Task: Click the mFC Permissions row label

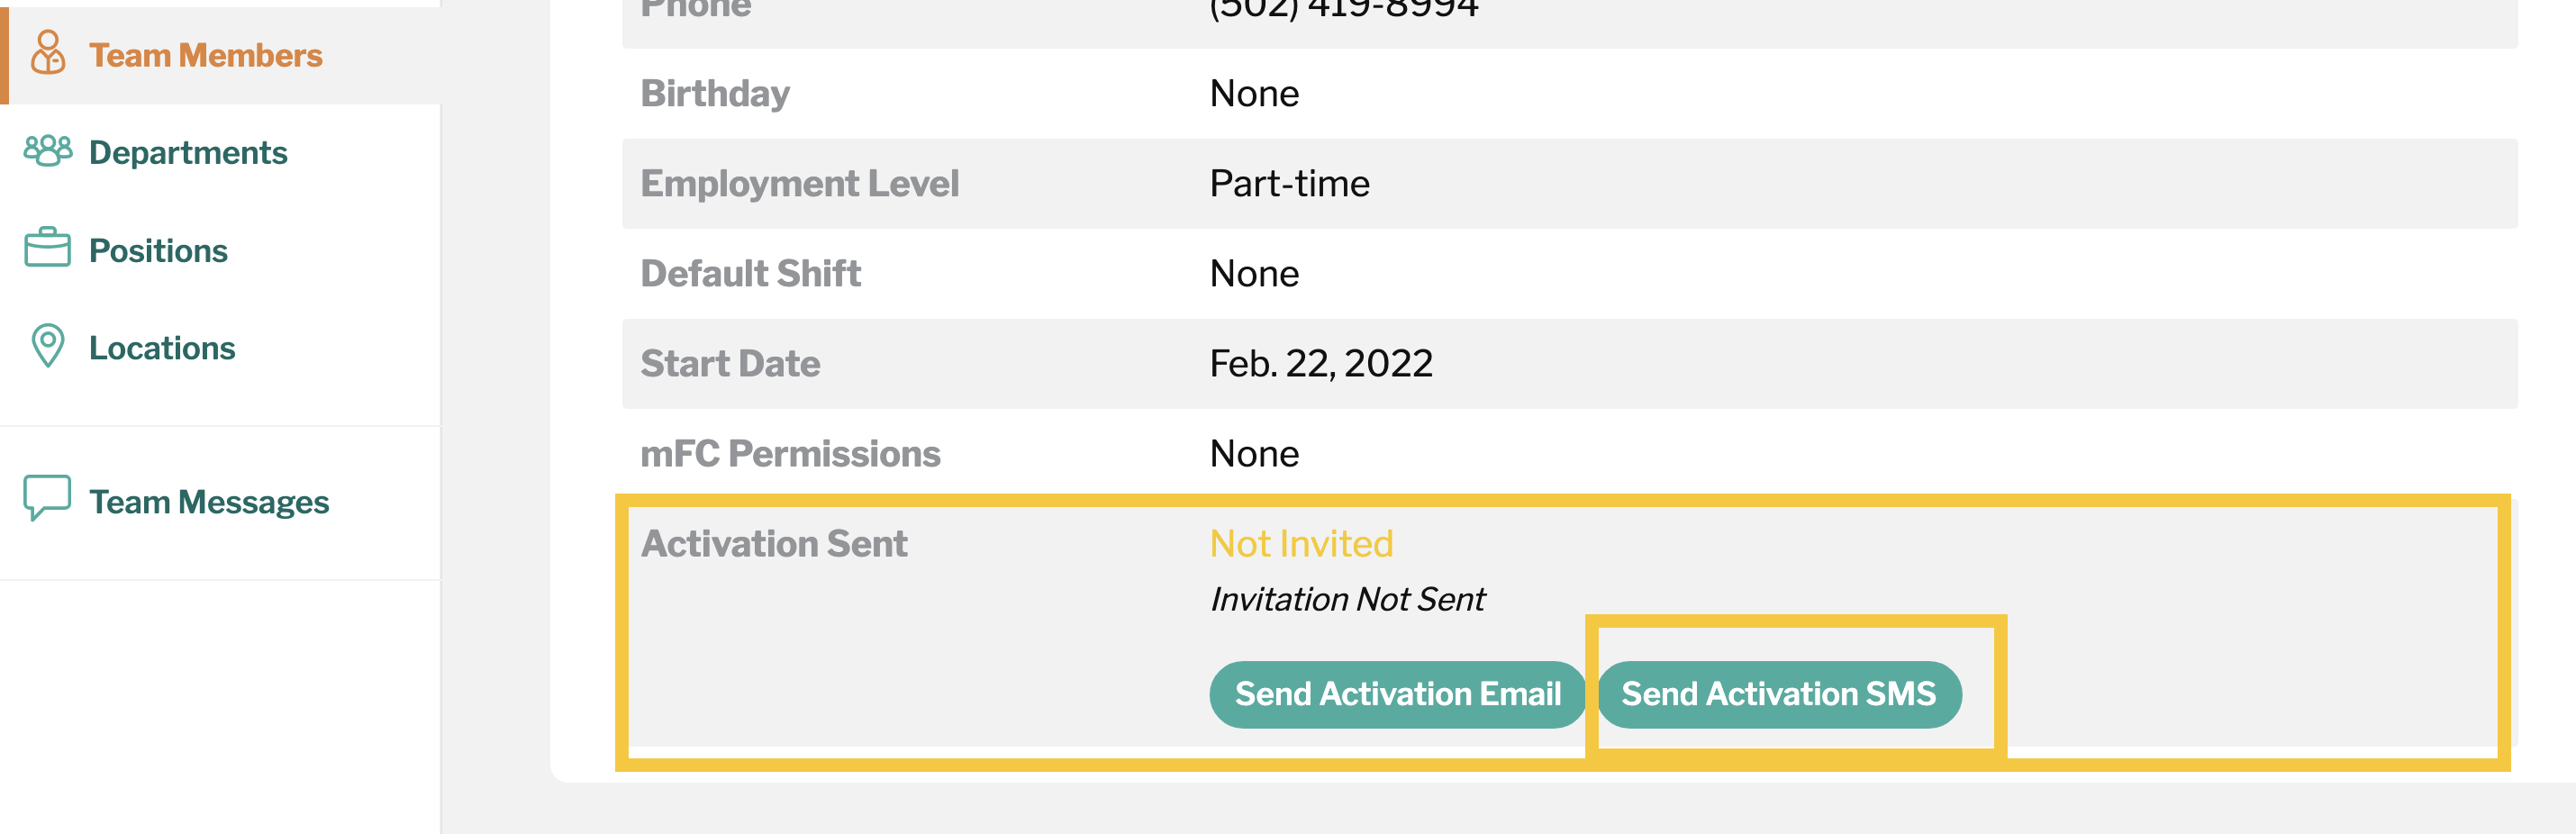Action: (790, 453)
